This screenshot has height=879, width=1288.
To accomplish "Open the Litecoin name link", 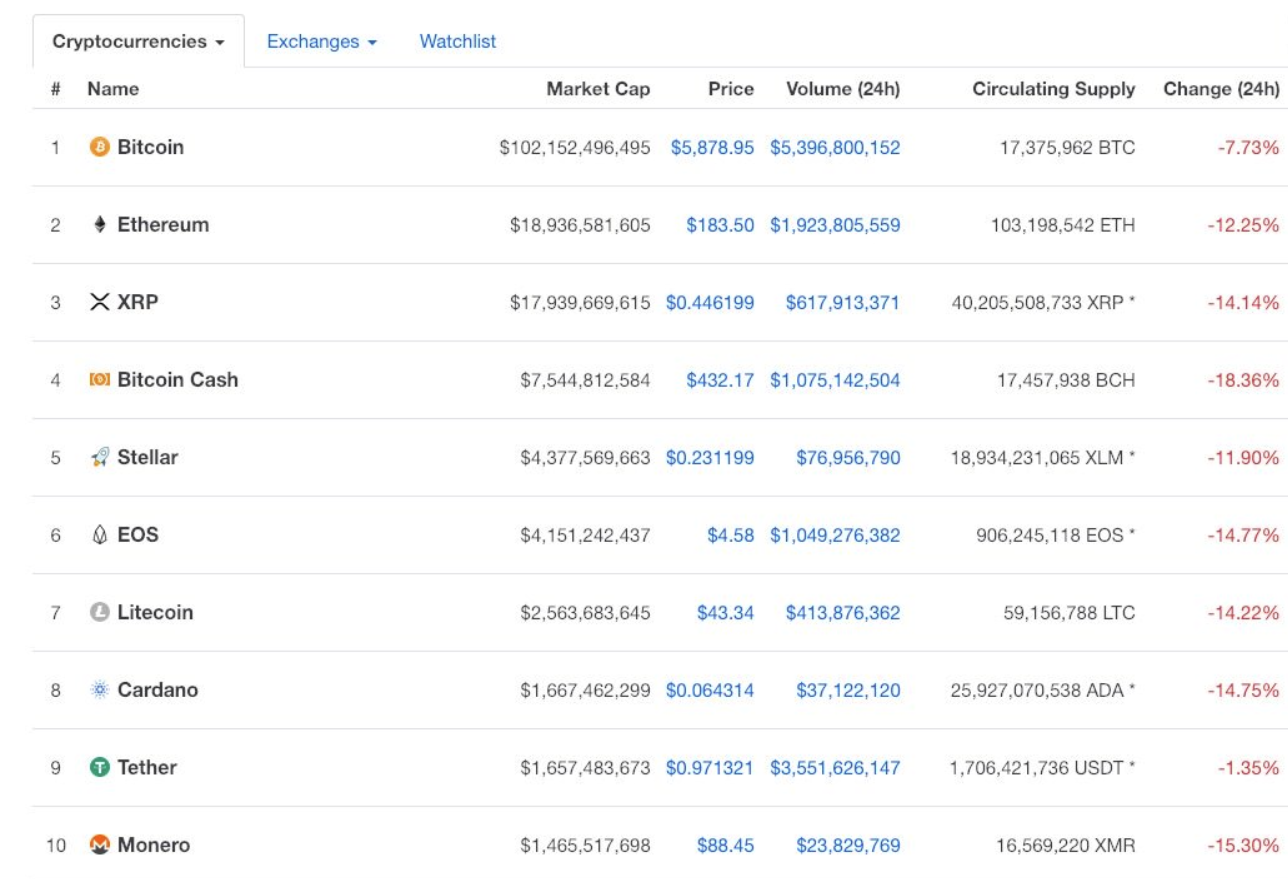I will tap(155, 612).
